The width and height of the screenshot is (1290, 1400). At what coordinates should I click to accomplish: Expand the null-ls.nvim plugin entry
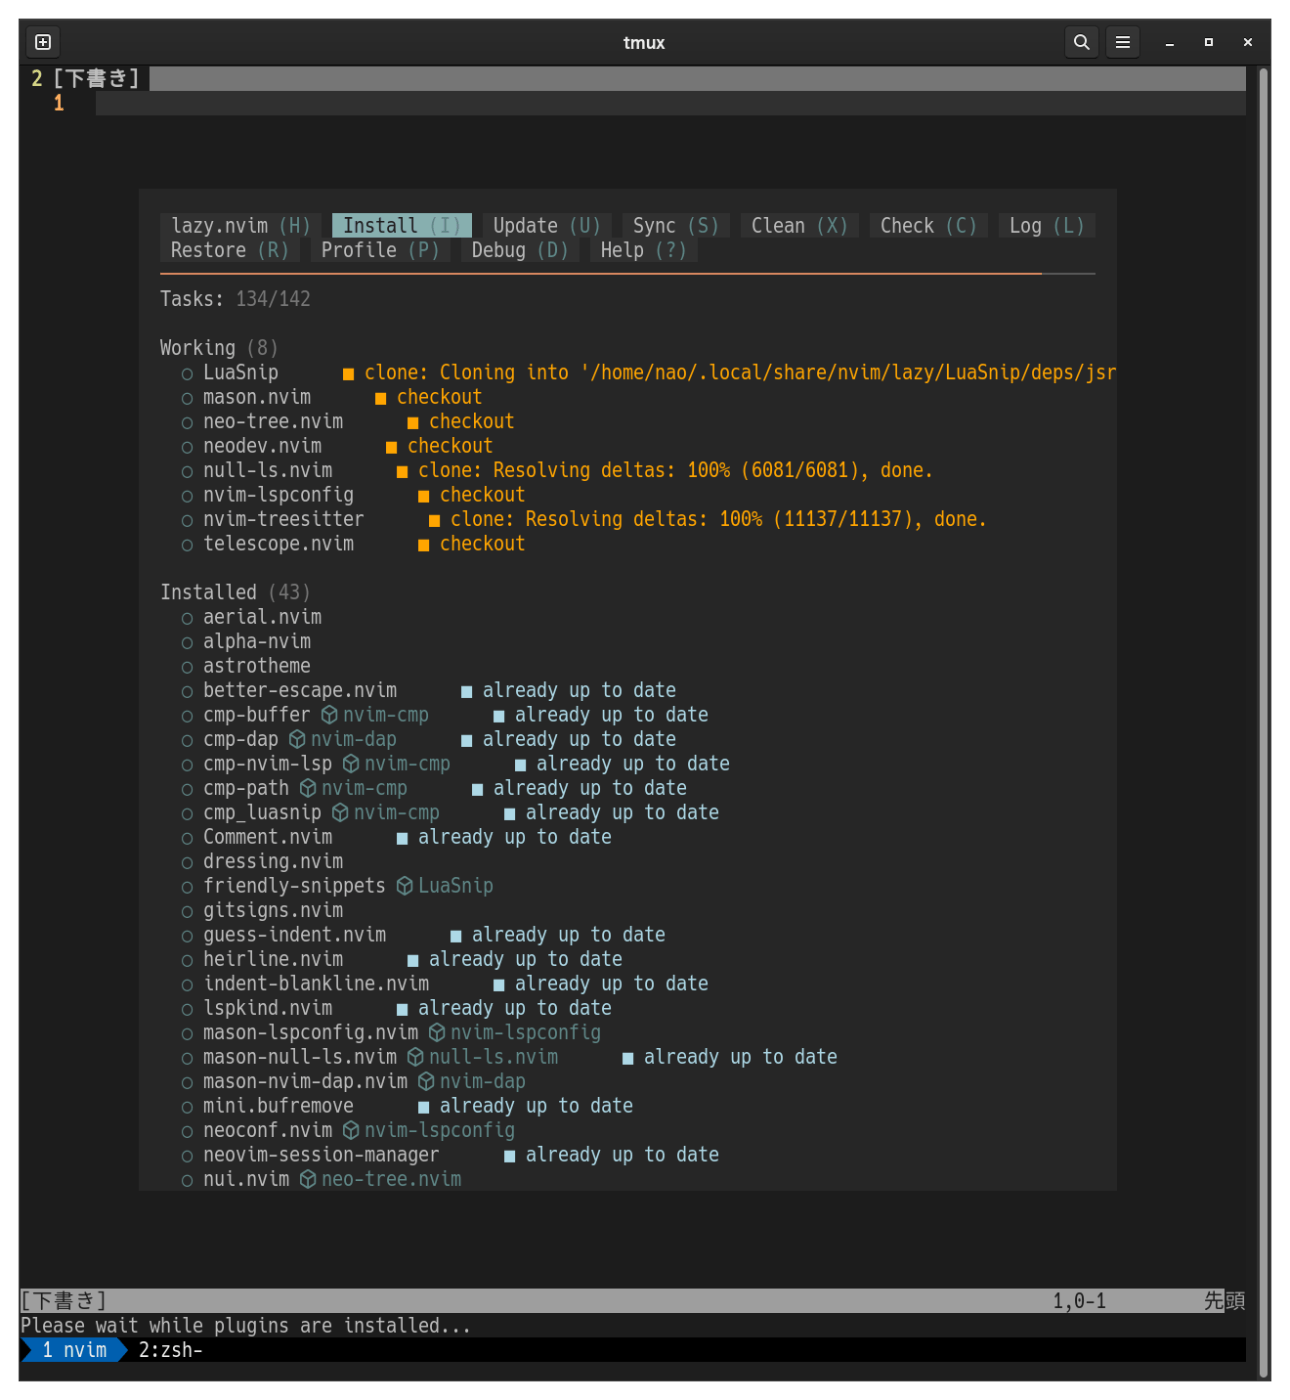tap(268, 471)
